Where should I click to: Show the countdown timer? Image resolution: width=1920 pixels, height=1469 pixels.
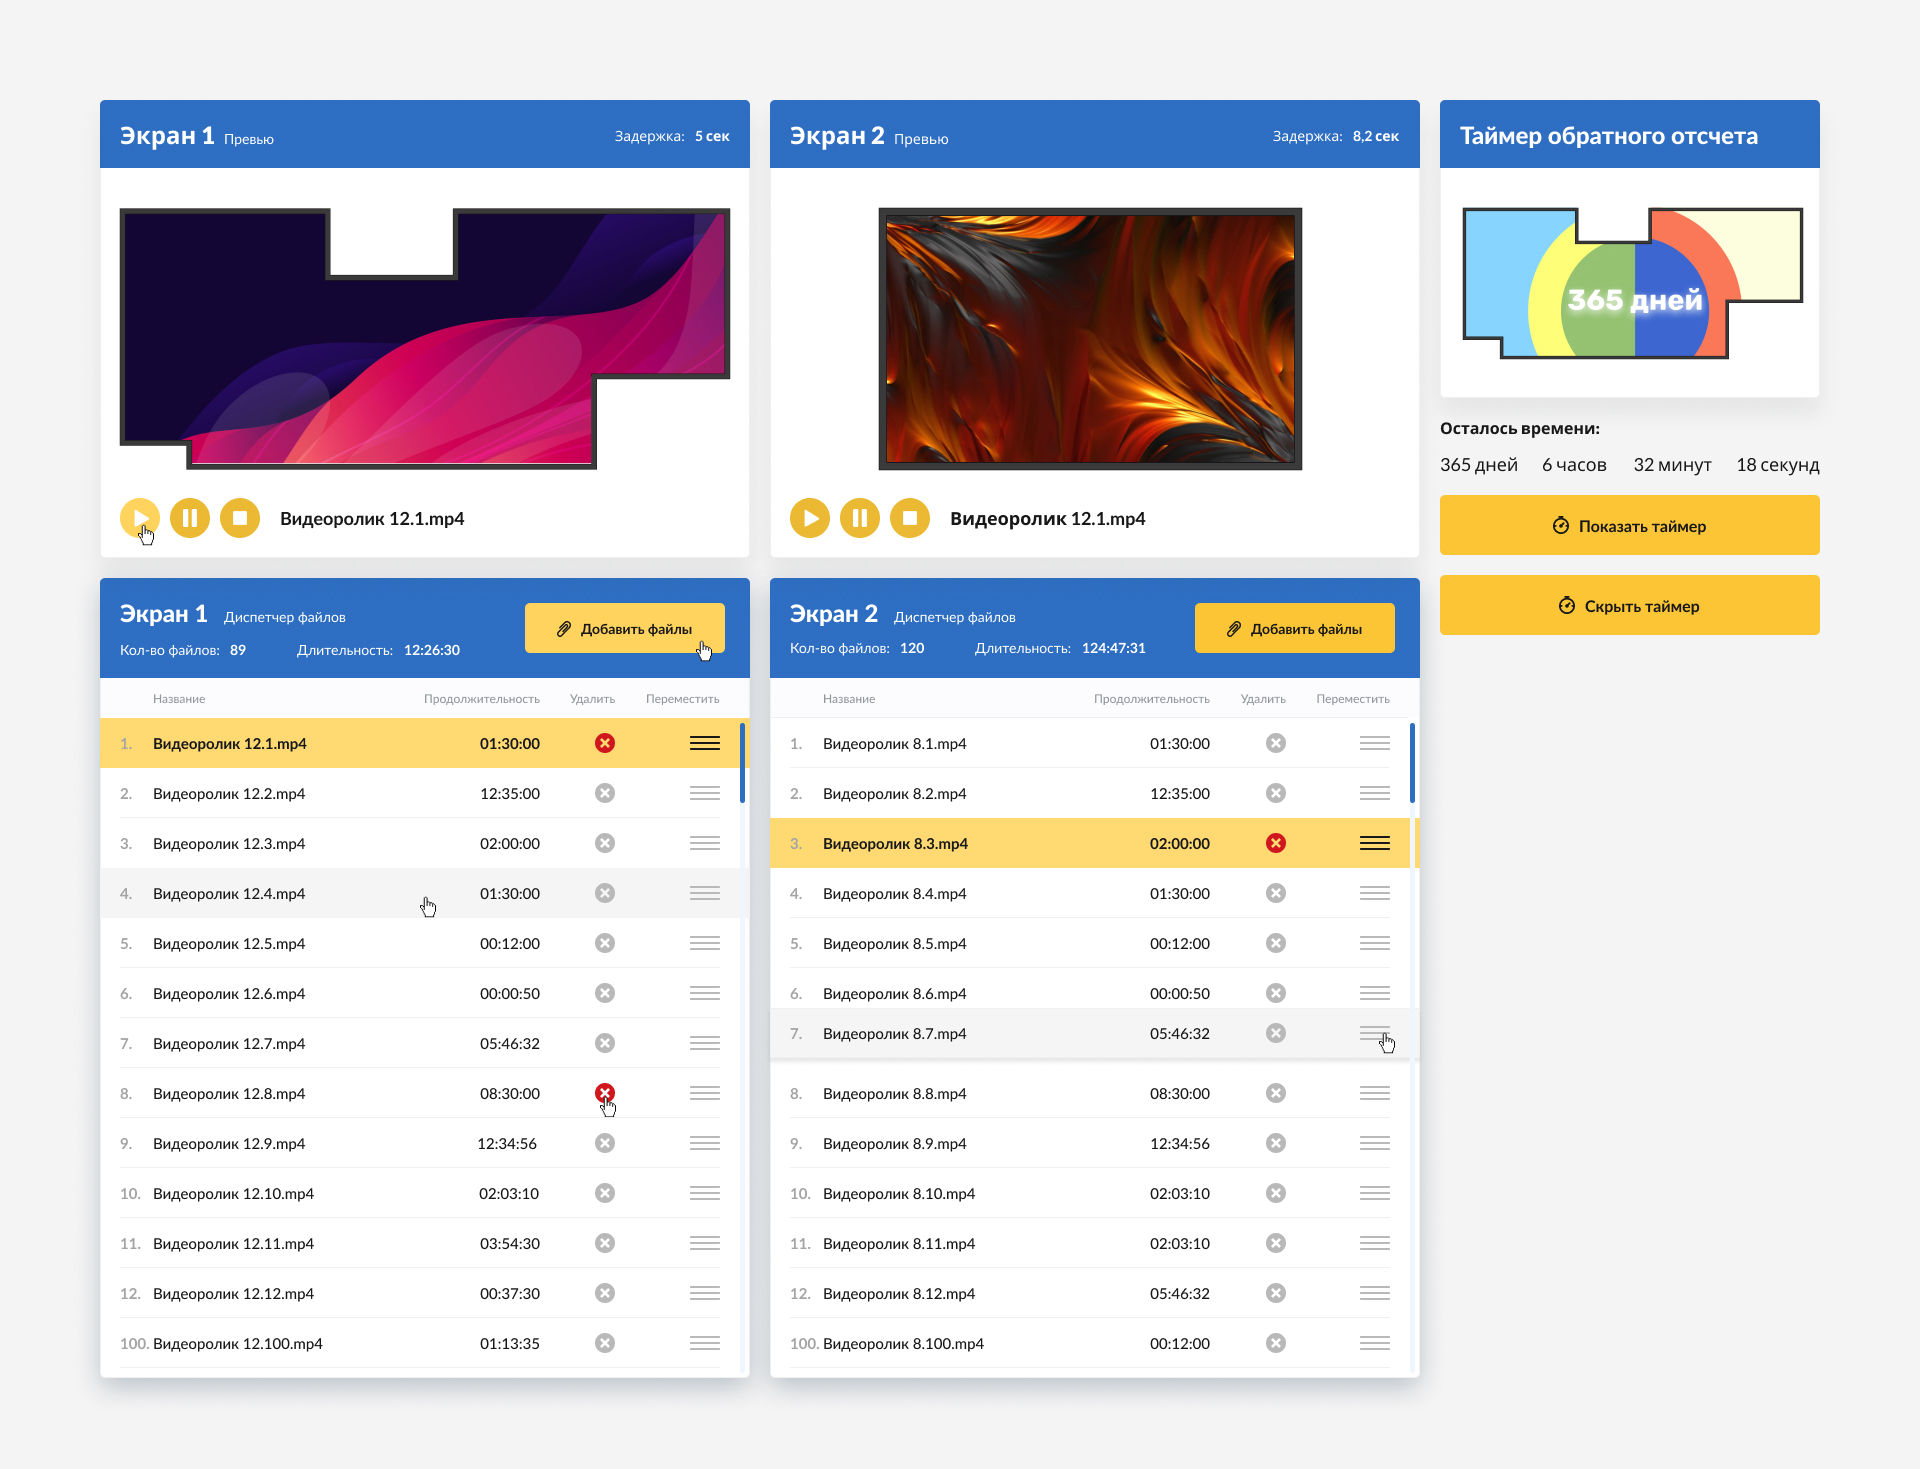[1629, 525]
